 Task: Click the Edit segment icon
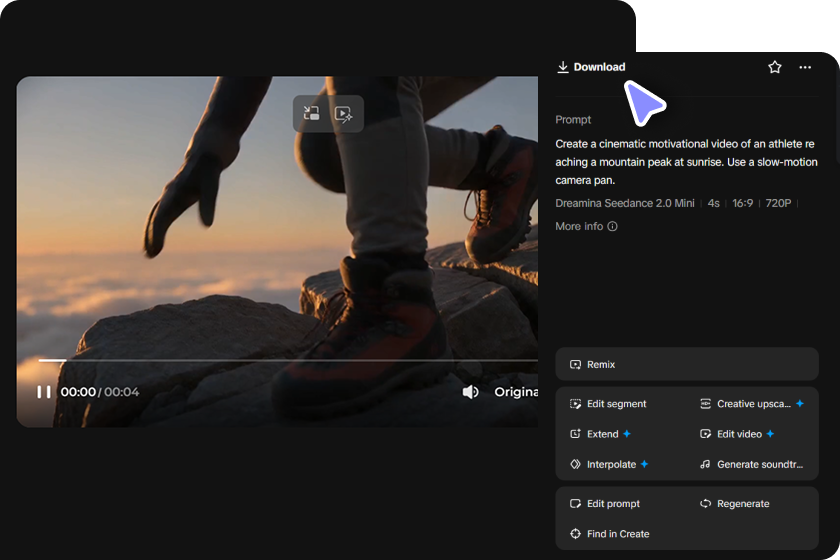coord(575,404)
